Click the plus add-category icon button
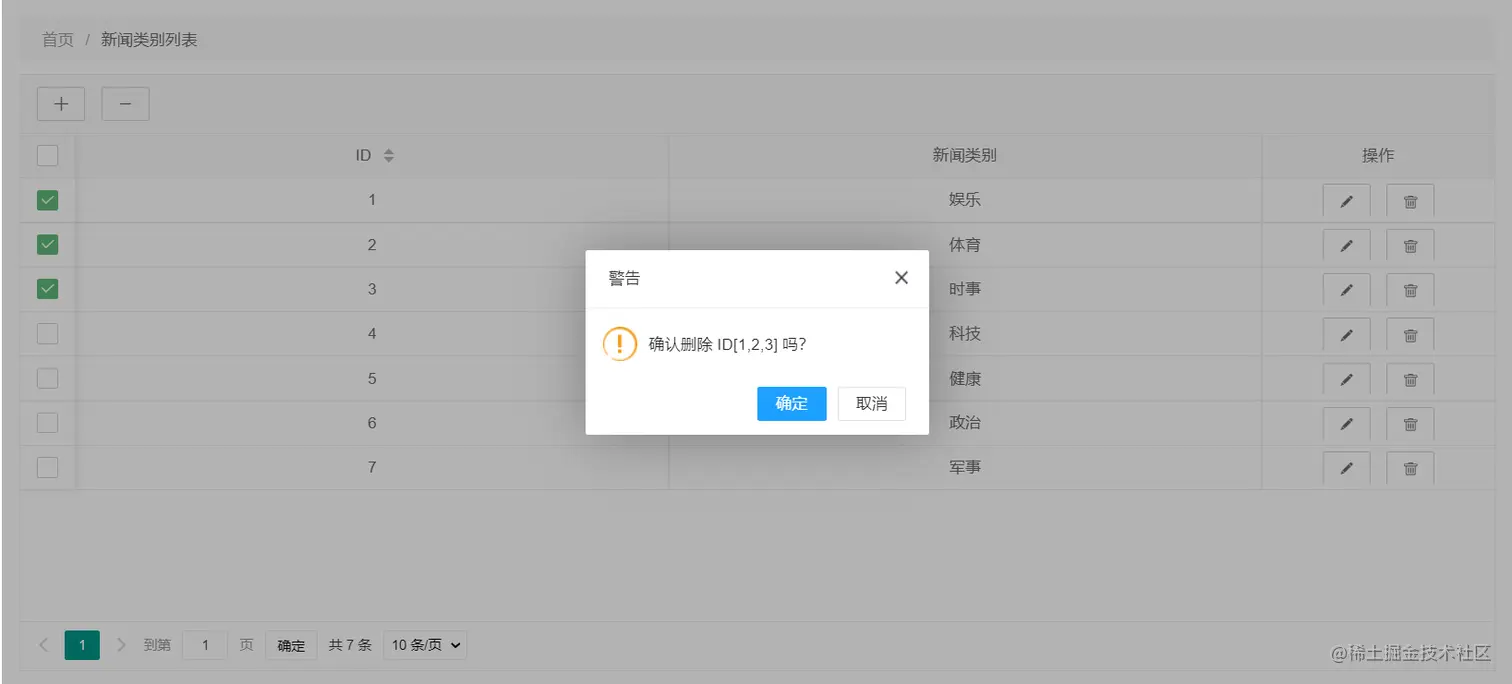The height and width of the screenshot is (684, 1512). [61, 104]
